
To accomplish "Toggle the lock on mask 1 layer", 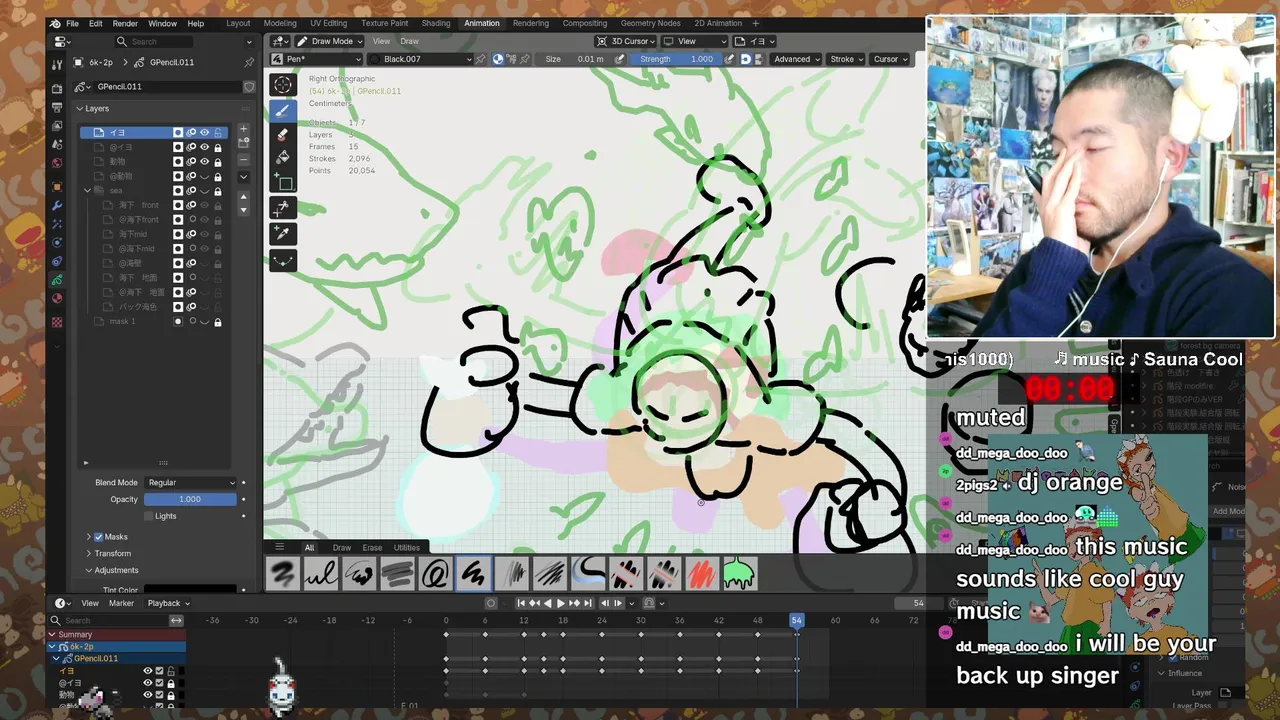I will [218, 321].
